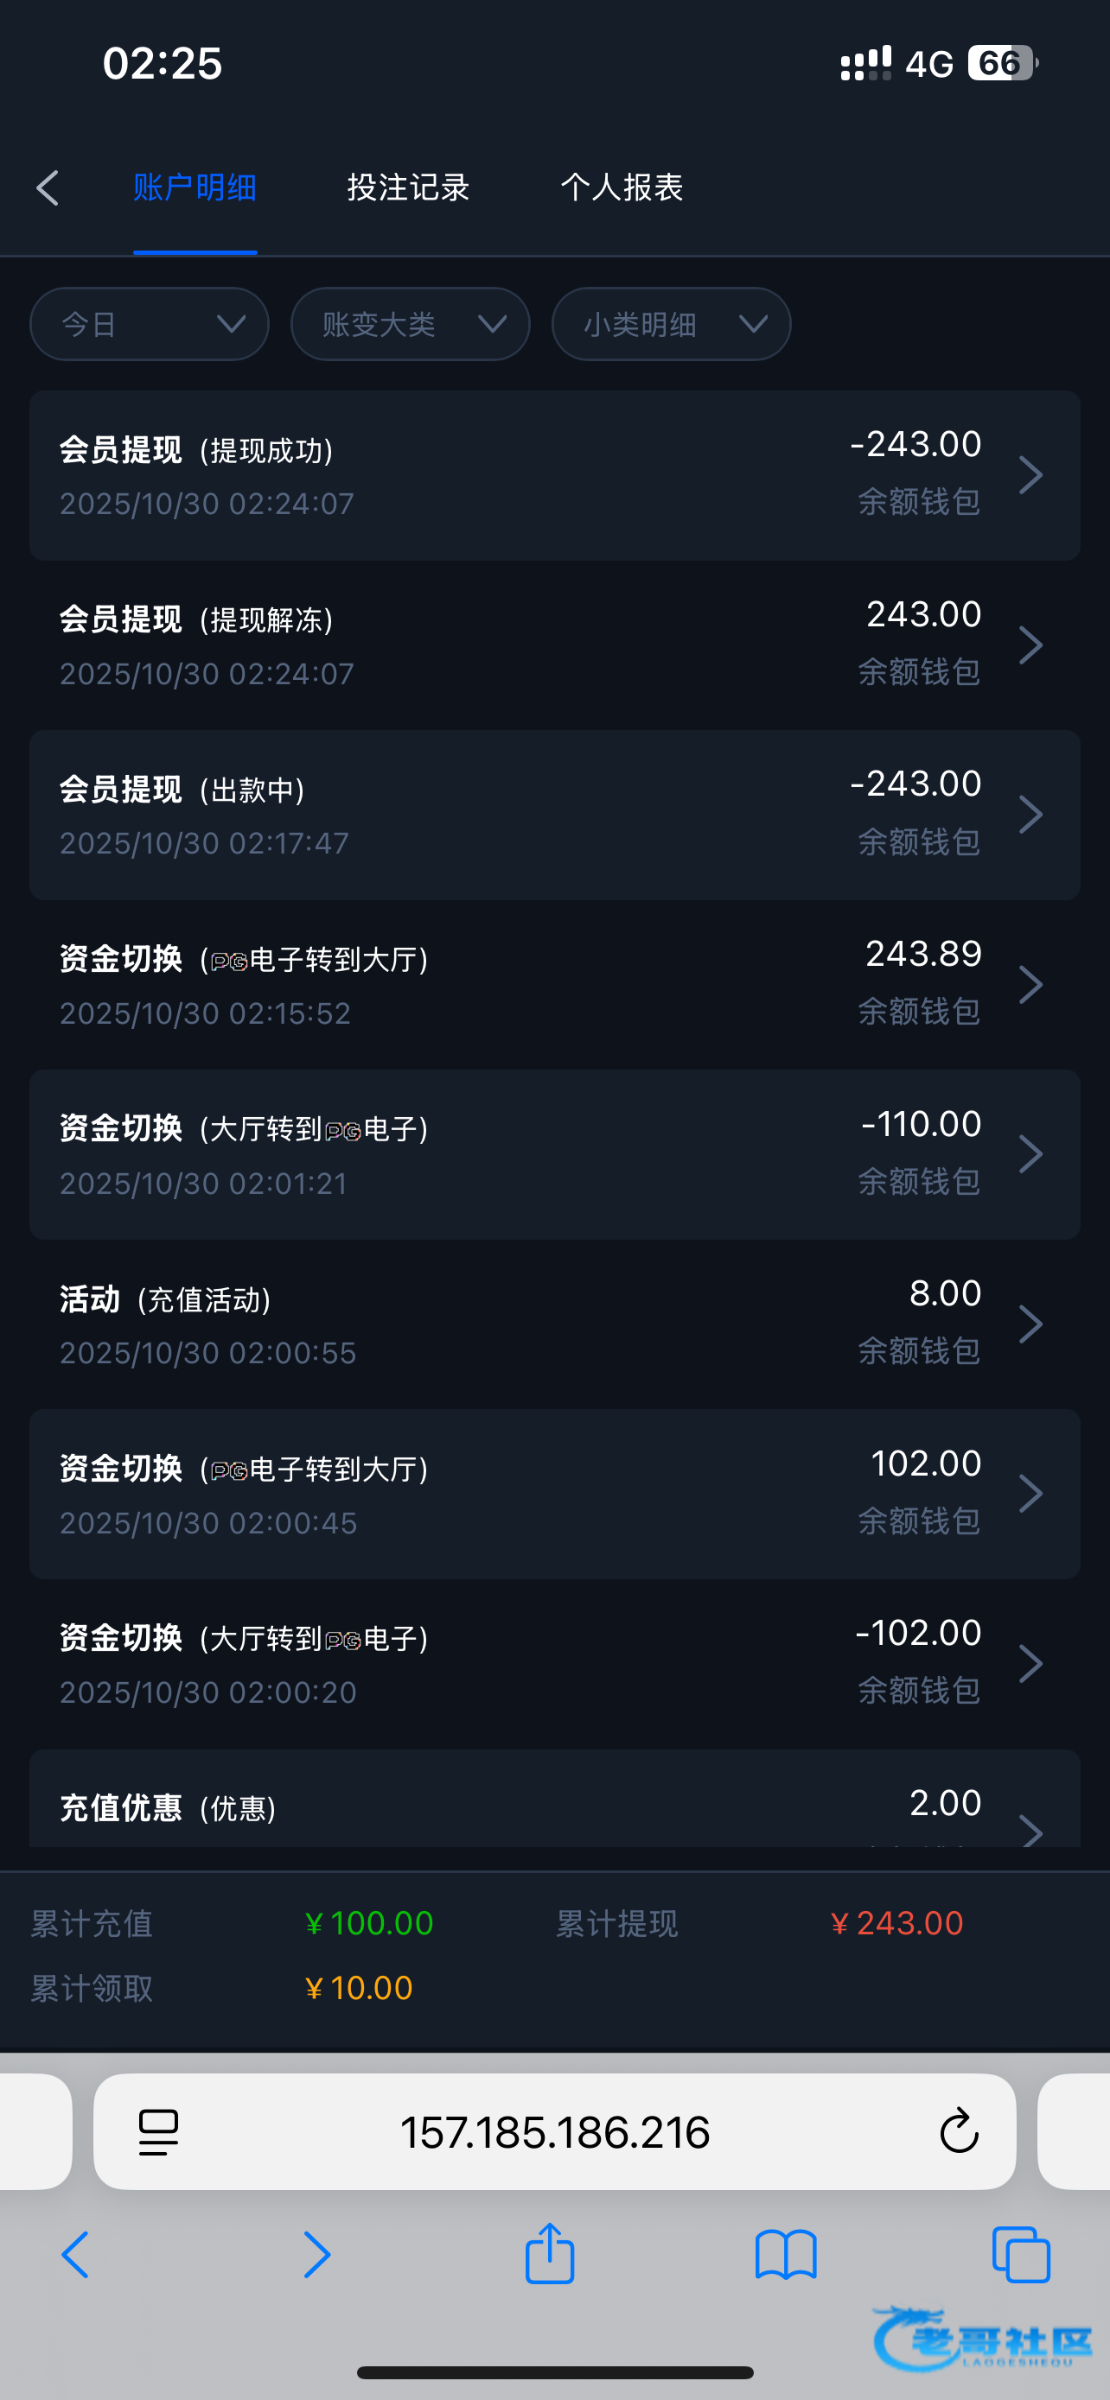Viewport: 1110px width, 2400px height.
Task: Tap the page format icon in the address bar
Action: 158,2131
